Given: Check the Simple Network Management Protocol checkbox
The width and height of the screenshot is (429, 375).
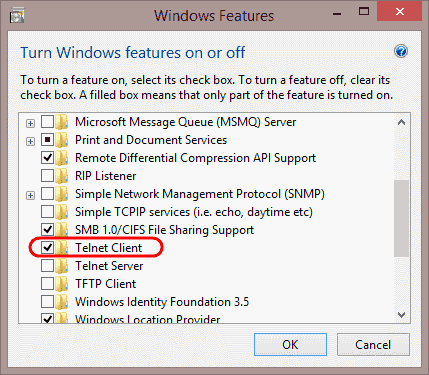Looking at the screenshot, I should [x=47, y=193].
